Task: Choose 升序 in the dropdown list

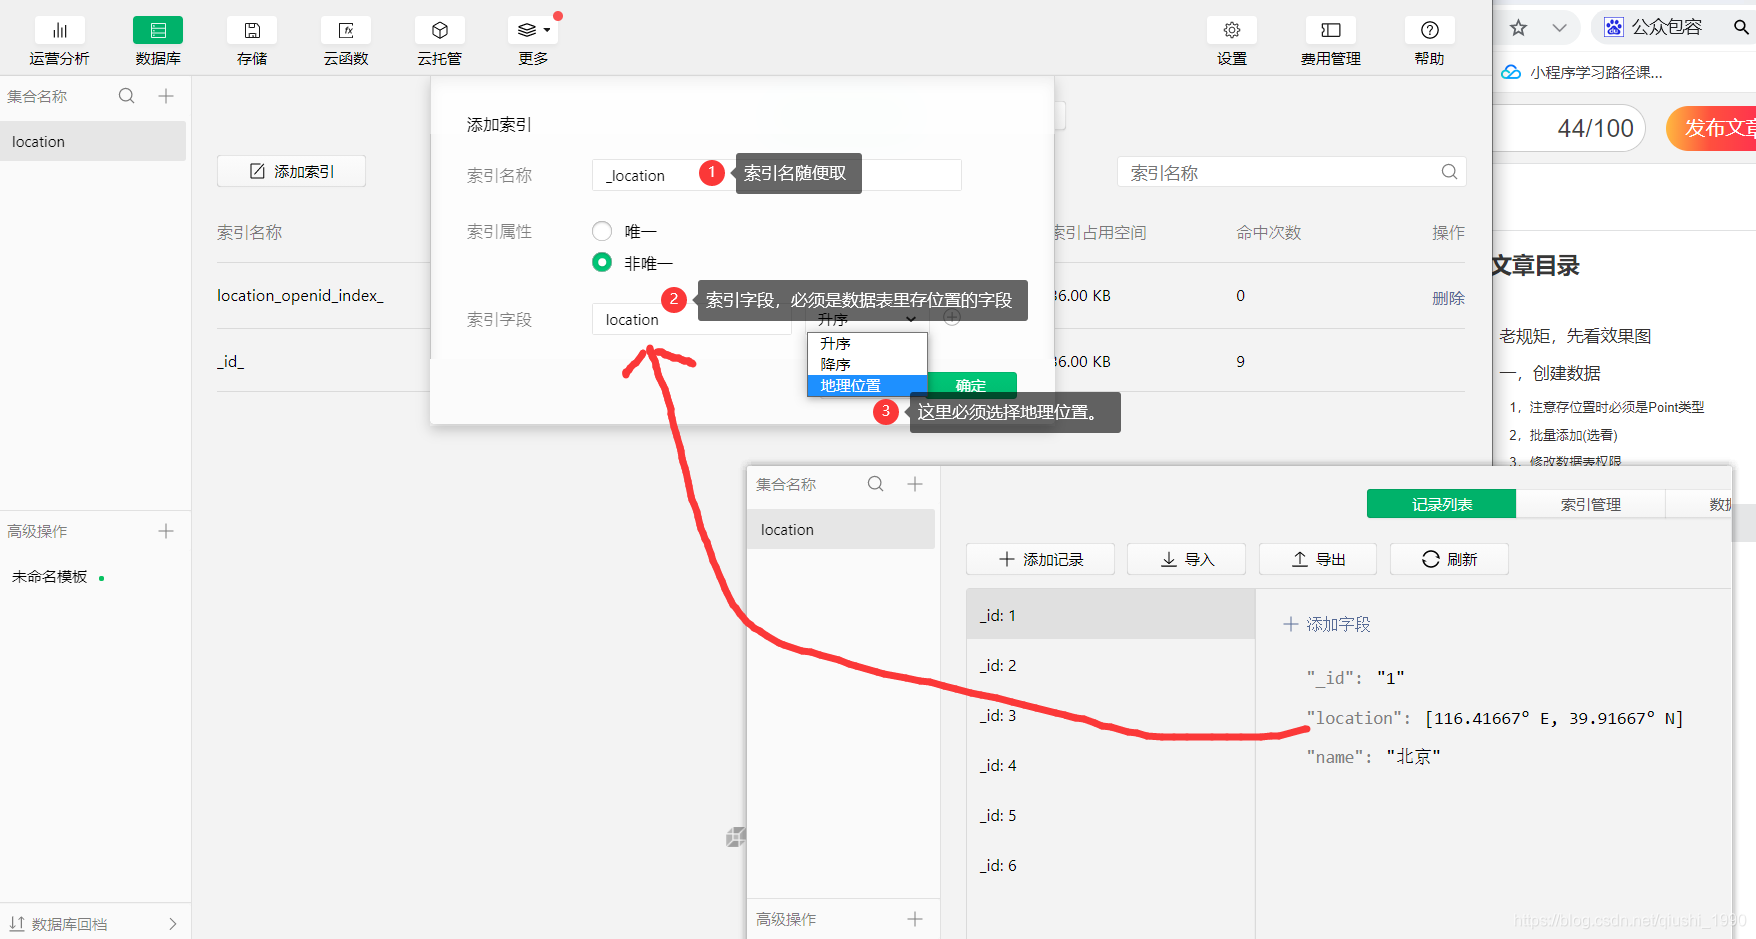Action: click(x=867, y=343)
